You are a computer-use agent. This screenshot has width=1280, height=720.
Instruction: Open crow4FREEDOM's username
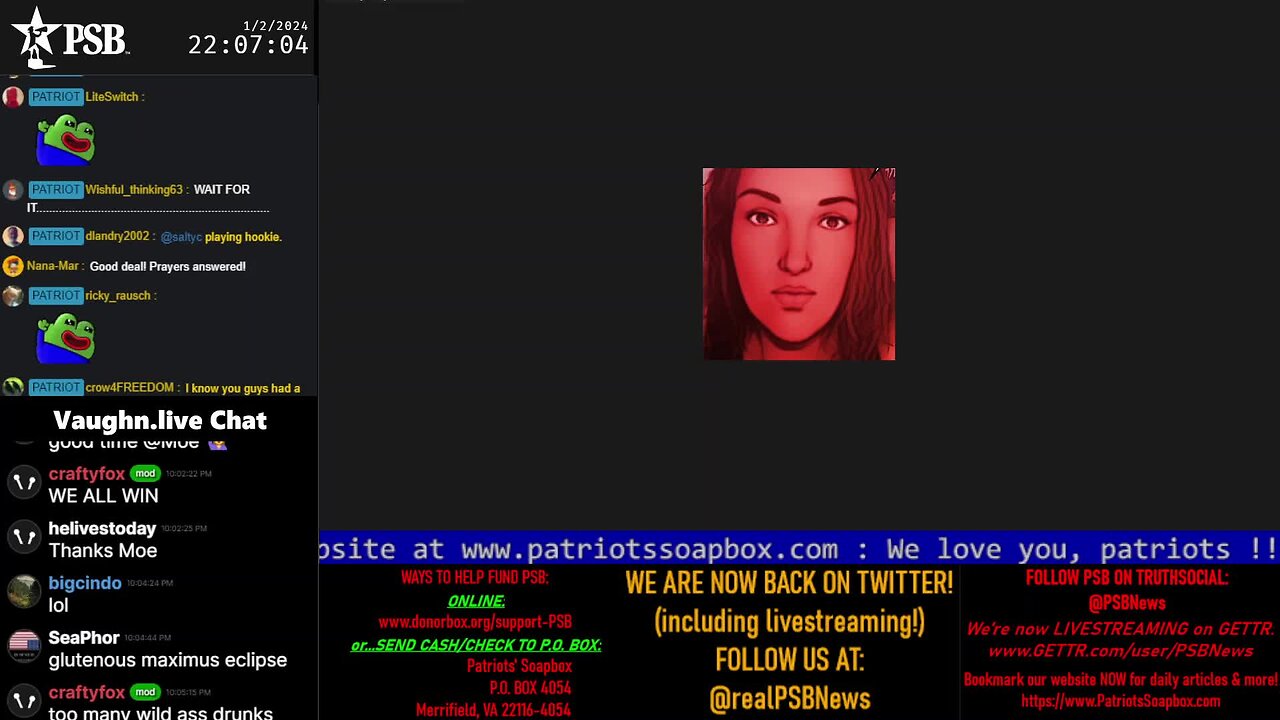[x=130, y=388]
